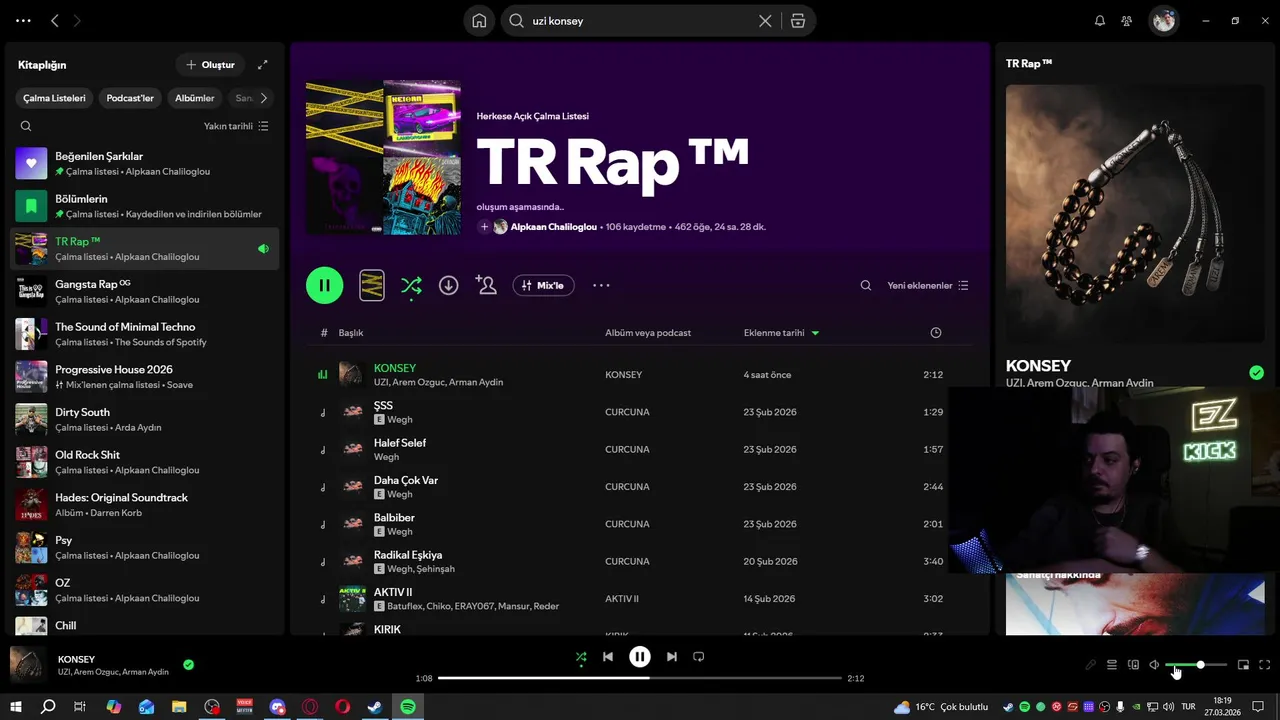1280x720 pixels.
Task: Open CURCUNA album link for Balbiber
Action: [x=627, y=524]
